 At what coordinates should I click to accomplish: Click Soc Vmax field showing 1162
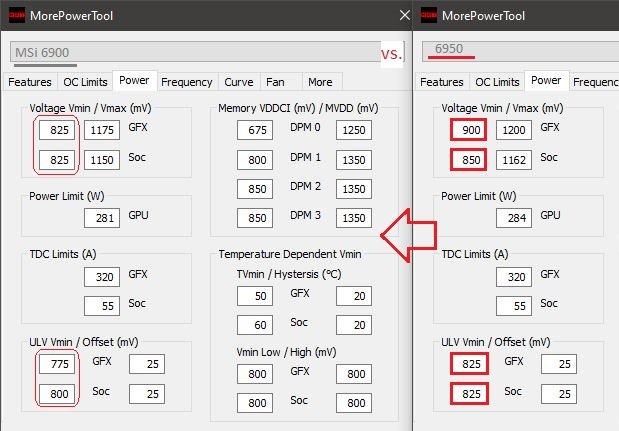(x=514, y=160)
